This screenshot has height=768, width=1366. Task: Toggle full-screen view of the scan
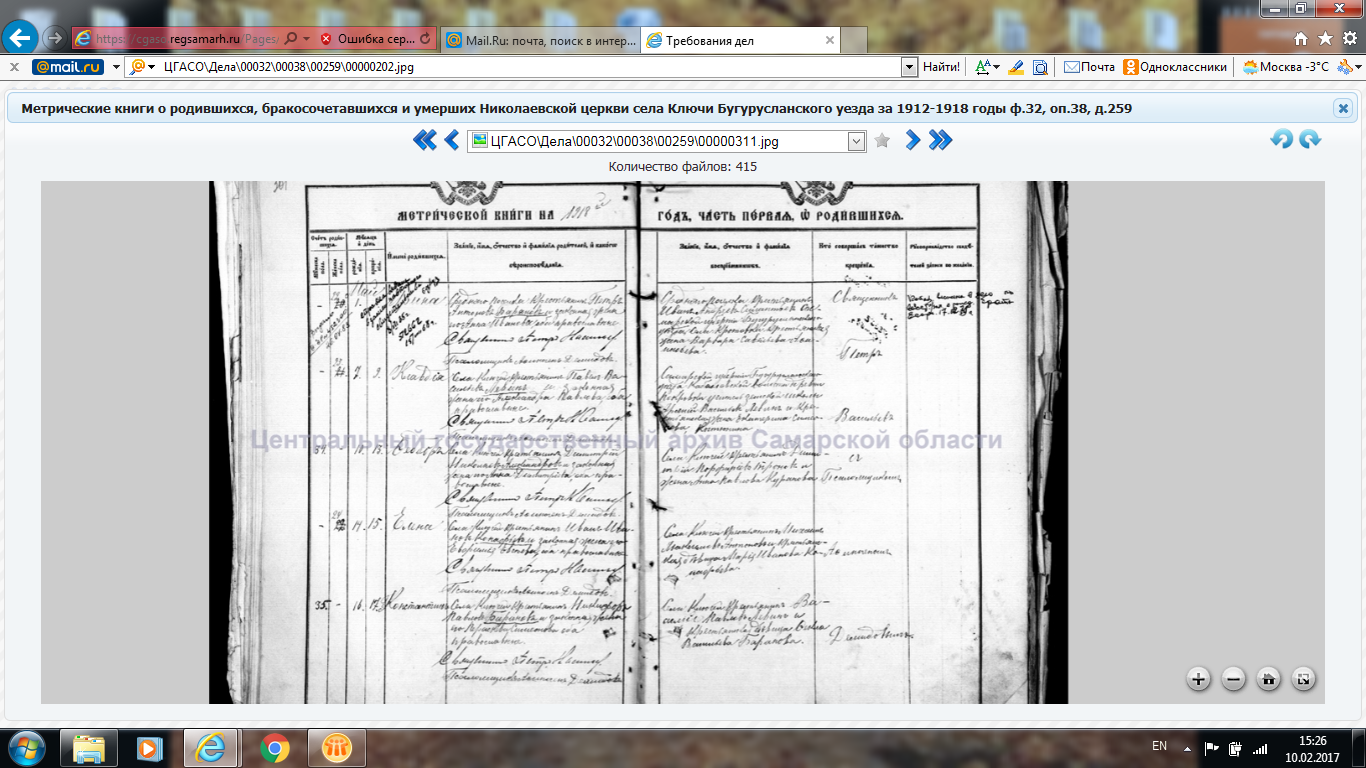click(1303, 680)
